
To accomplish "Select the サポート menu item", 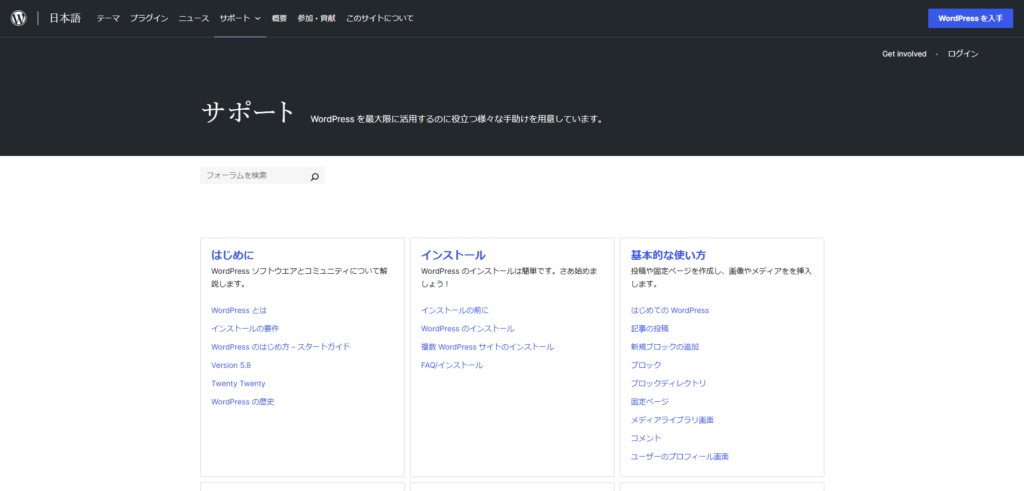I will (x=235, y=18).
